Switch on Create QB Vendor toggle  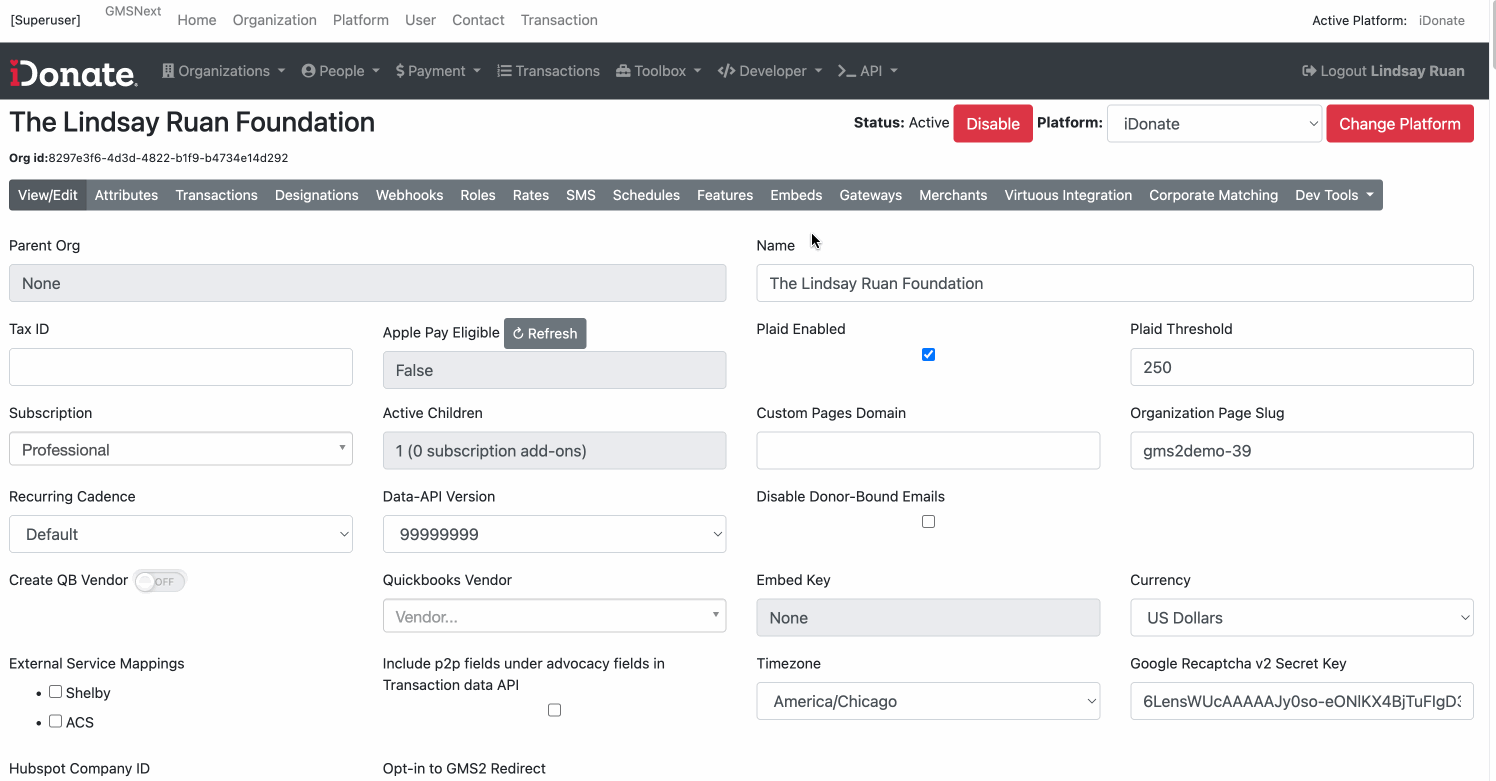point(160,581)
